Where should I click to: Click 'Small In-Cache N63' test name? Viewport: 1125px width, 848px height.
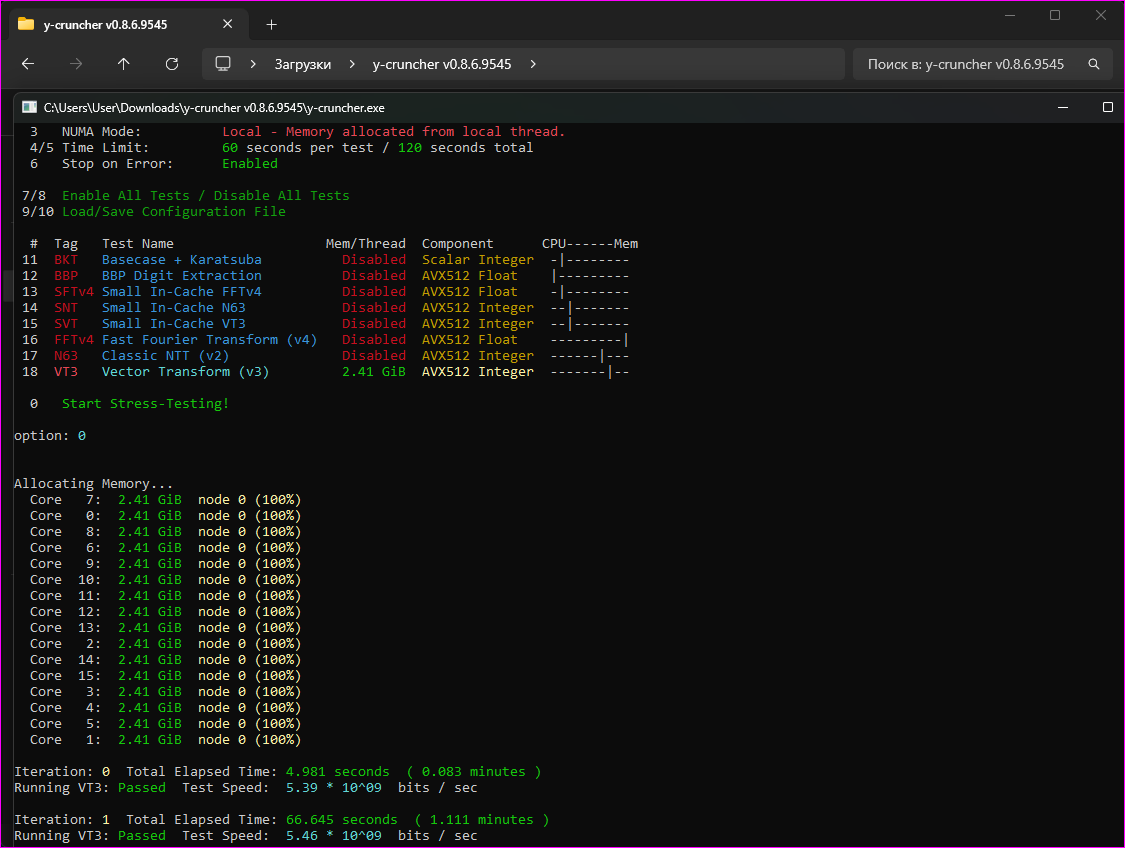tap(174, 308)
